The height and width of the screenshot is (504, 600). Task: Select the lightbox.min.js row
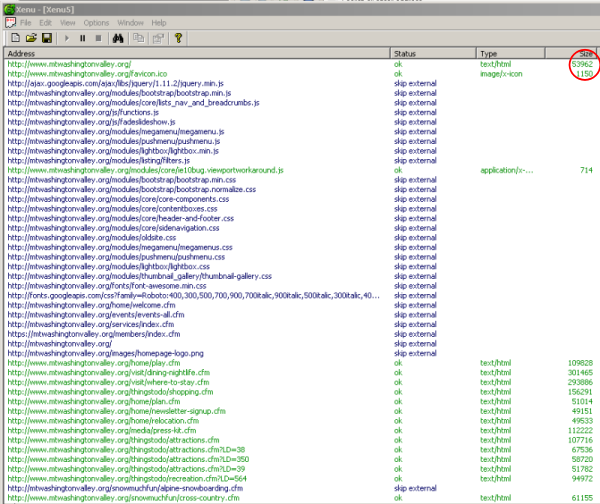300,151
